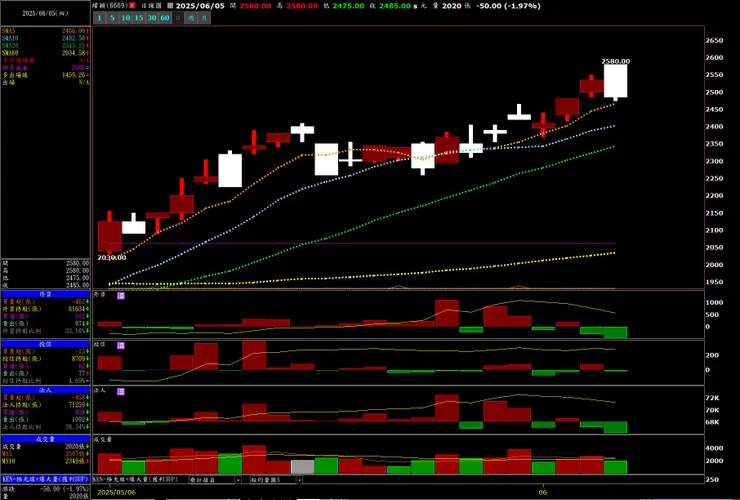Click the KEN strategy title in bottom bar
This screenshot has height=500, width=740.
click(136, 479)
